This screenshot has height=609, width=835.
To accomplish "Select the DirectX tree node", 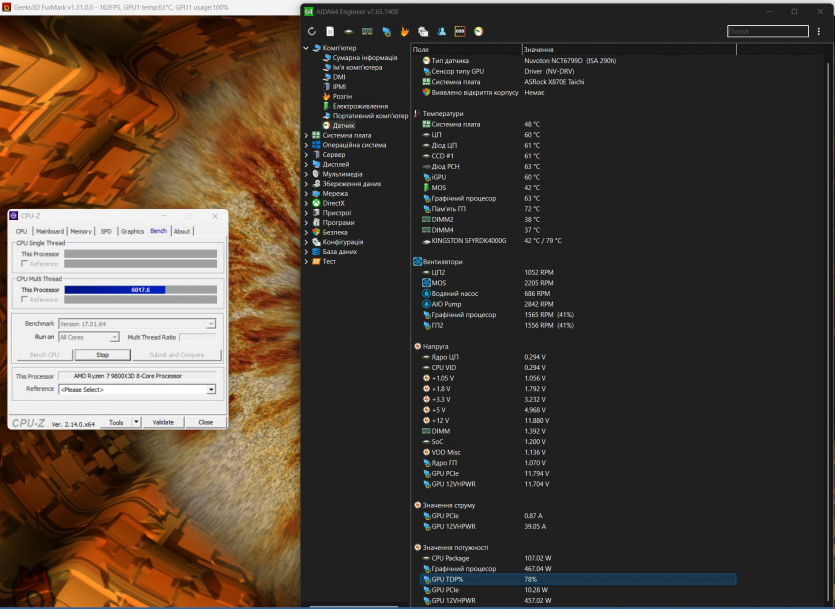I will pyautogui.click(x=332, y=203).
